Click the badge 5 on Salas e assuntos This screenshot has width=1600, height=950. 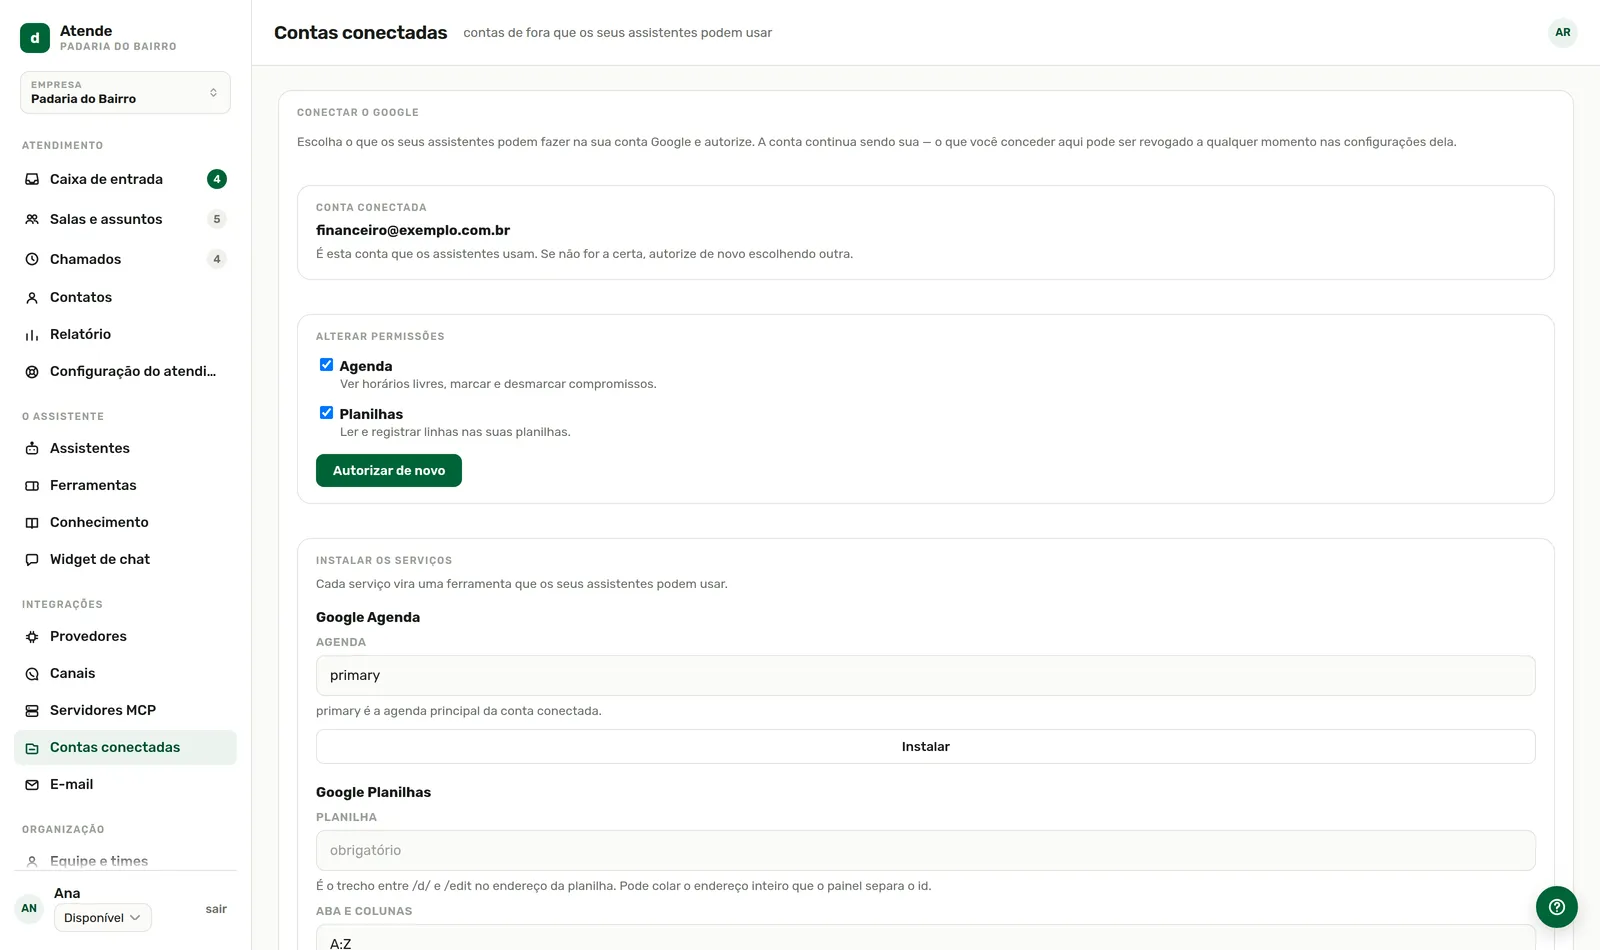[x=217, y=219]
